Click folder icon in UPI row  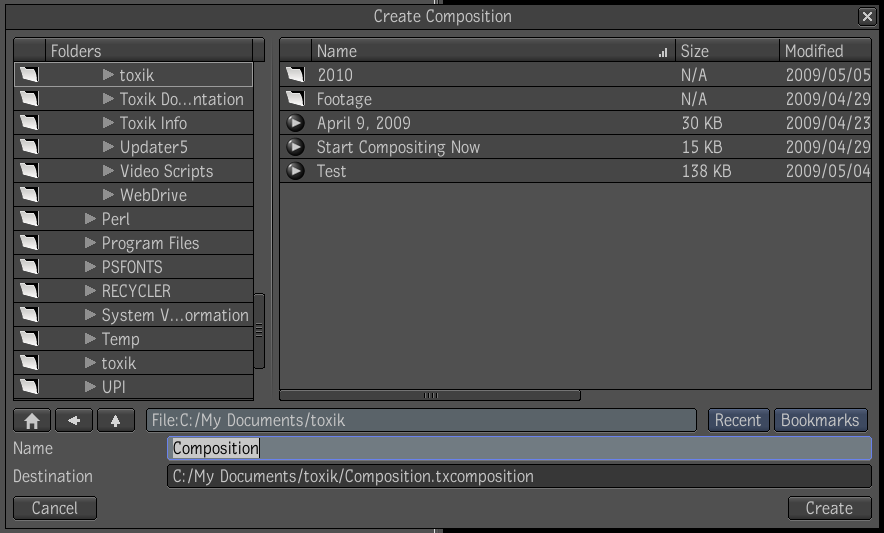29,387
